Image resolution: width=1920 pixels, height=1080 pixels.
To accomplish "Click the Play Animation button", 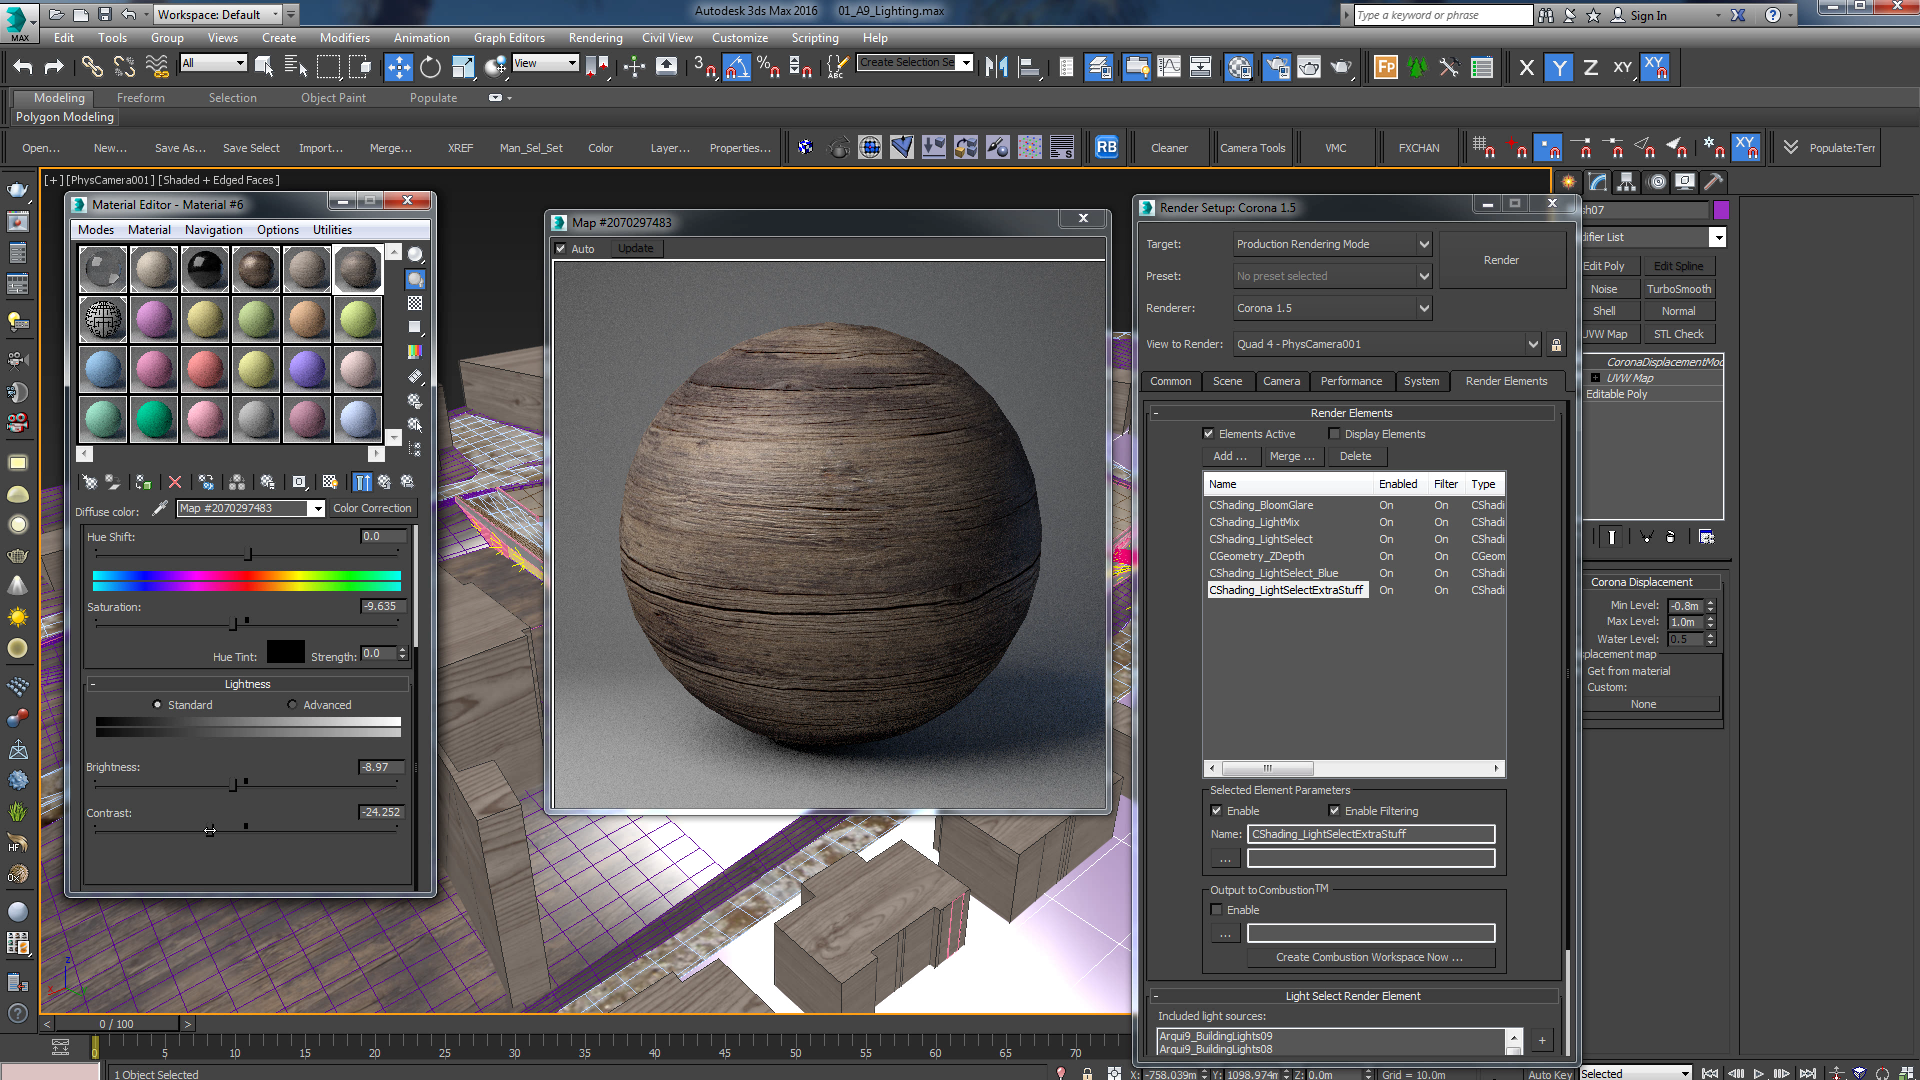I will click(1759, 1073).
